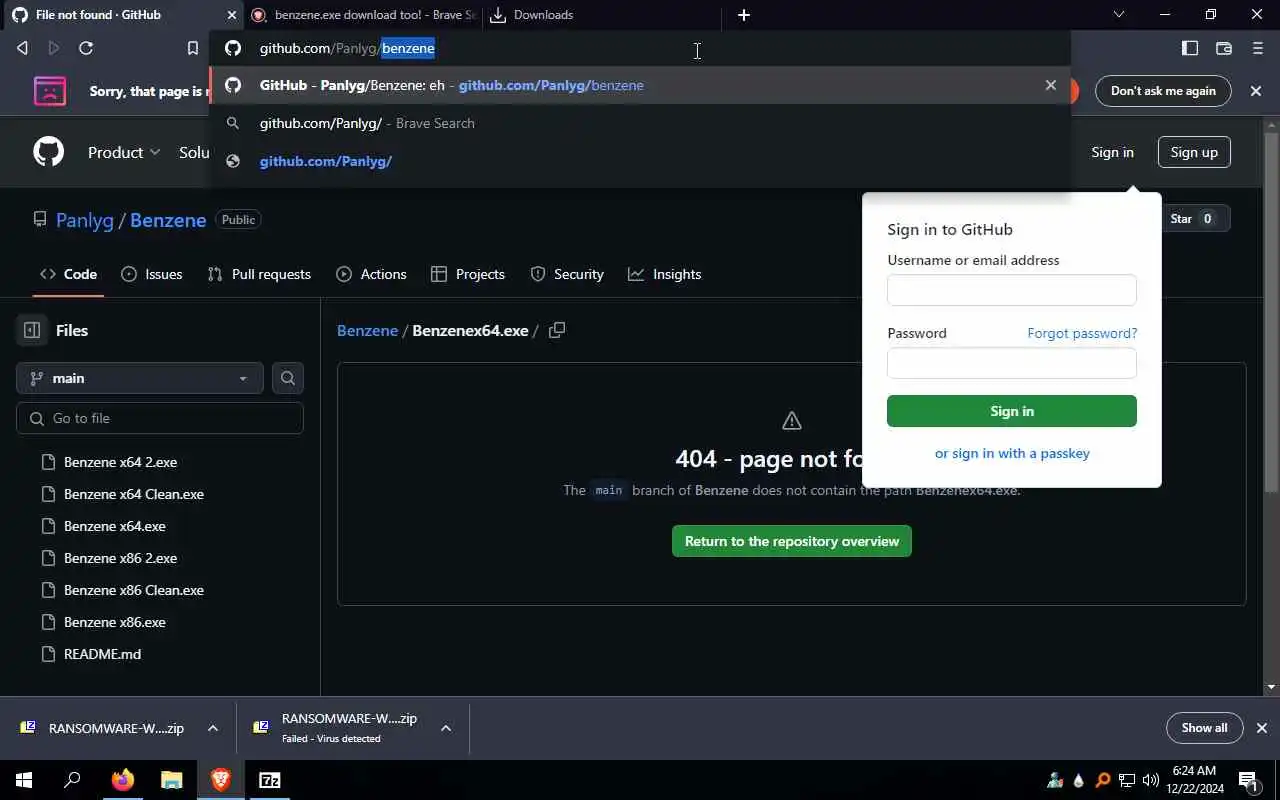Viewport: 1280px width, 800px height.
Task: Expand failed RANSOMWARE zip download options
Action: pyautogui.click(x=446, y=728)
